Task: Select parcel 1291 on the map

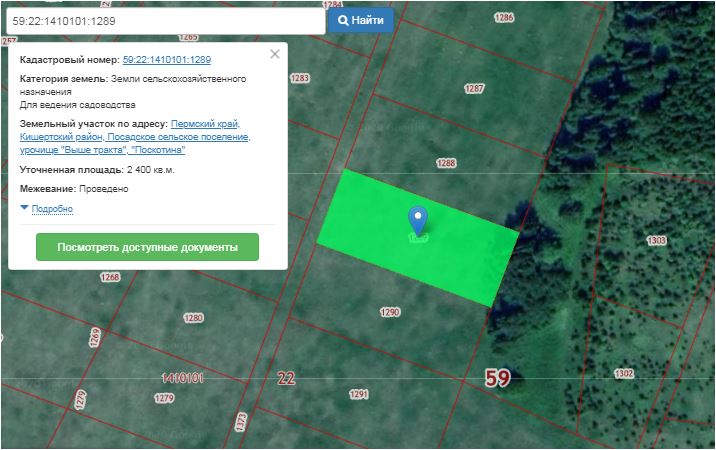Action: coord(359,394)
